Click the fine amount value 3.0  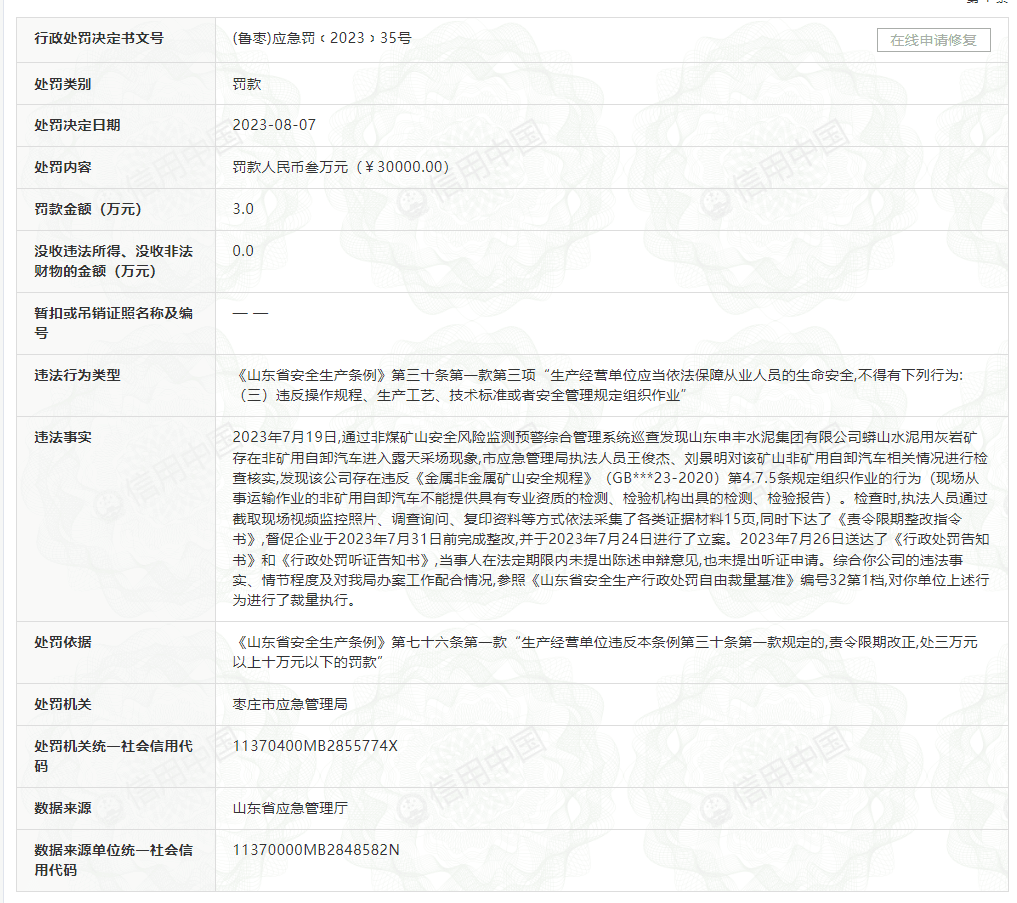tap(243, 209)
